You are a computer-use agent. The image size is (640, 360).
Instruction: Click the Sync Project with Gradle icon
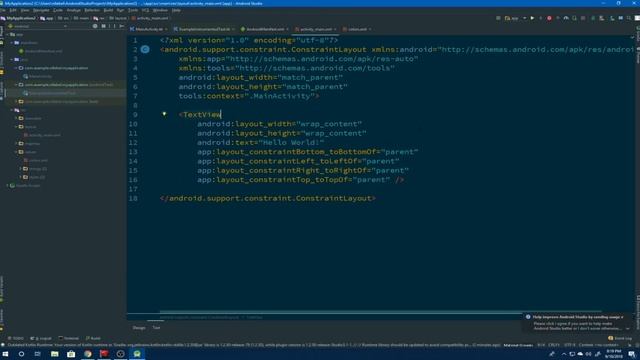593,18
